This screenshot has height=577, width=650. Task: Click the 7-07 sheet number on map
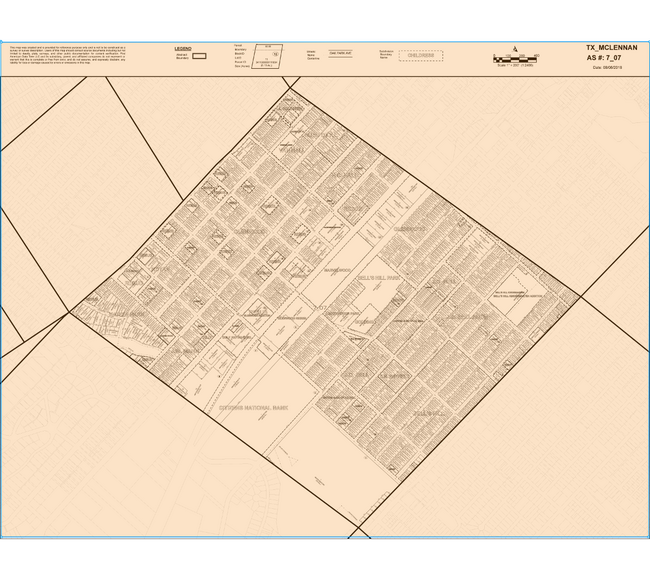click(x=322, y=307)
